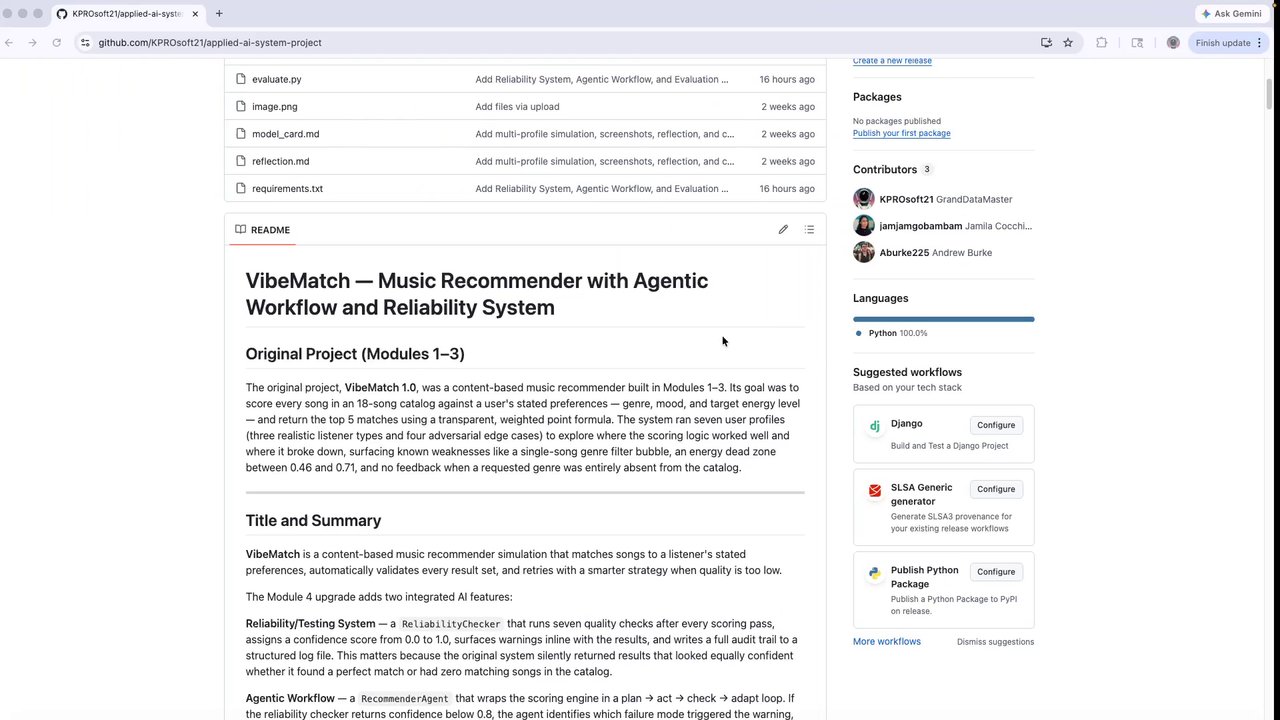Click file icon next to reflection.md

coord(240,161)
